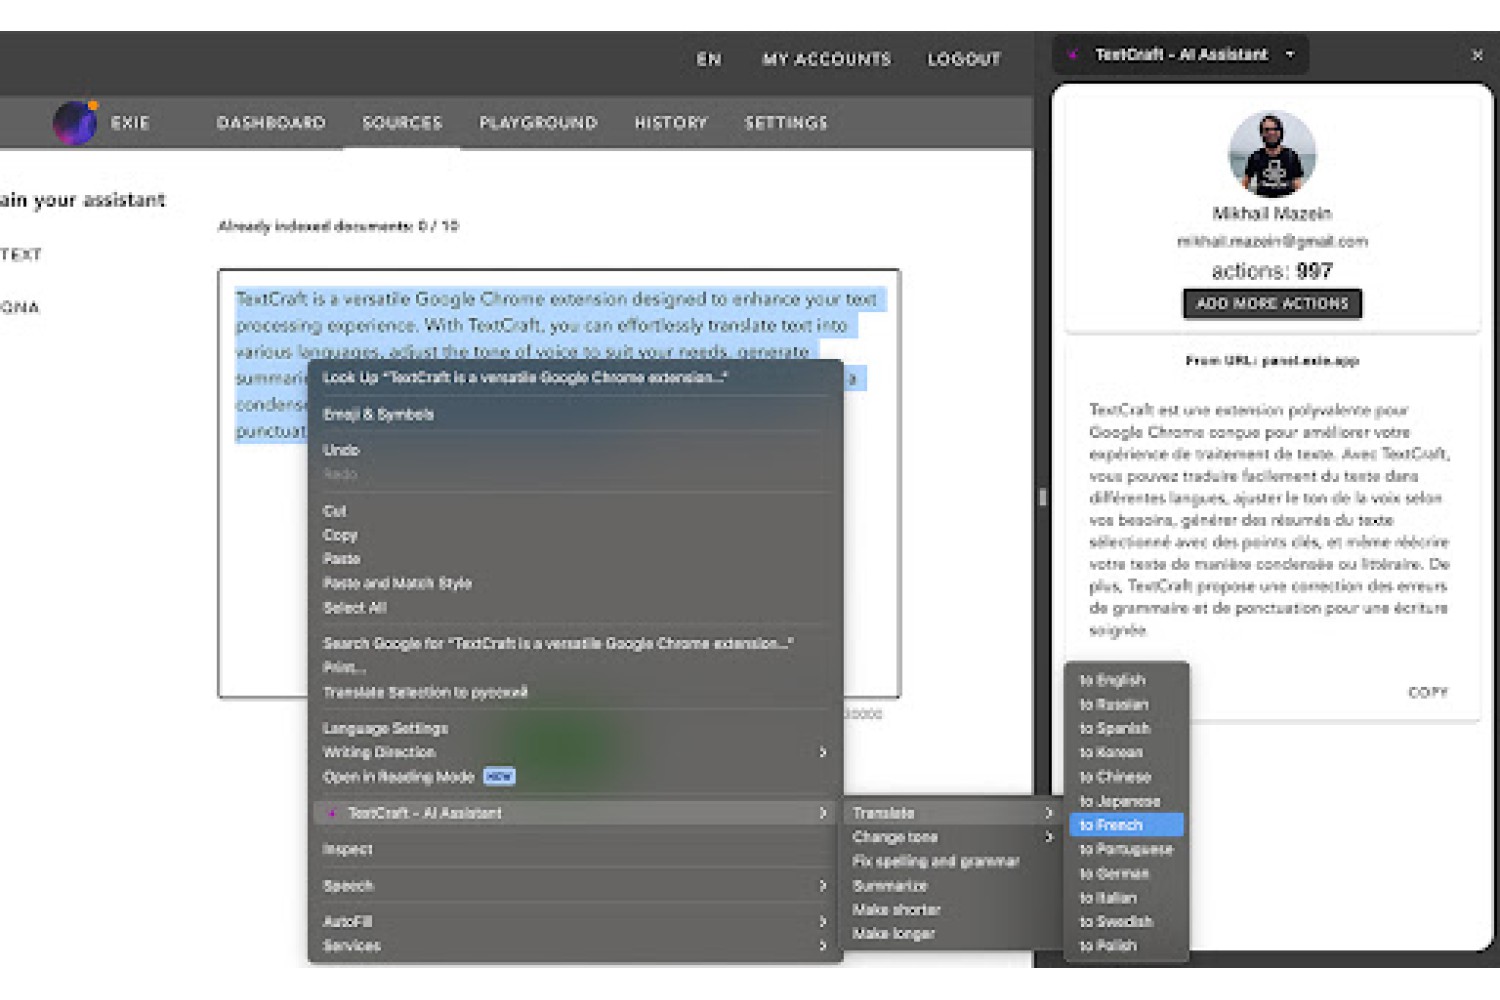Viewport: 1500px width, 1000px height.
Task: Click the NEW badge beside Reading Mode
Action: (x=499, y=777)
